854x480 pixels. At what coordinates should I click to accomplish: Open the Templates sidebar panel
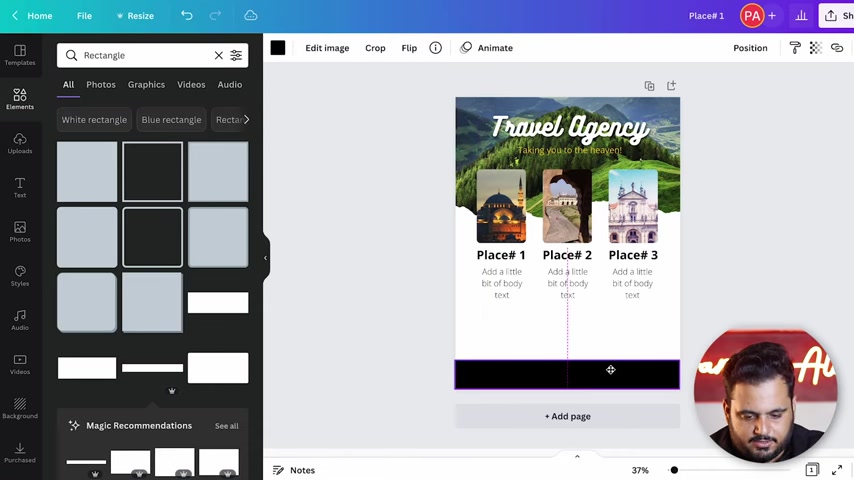click(x=20, y=55)
